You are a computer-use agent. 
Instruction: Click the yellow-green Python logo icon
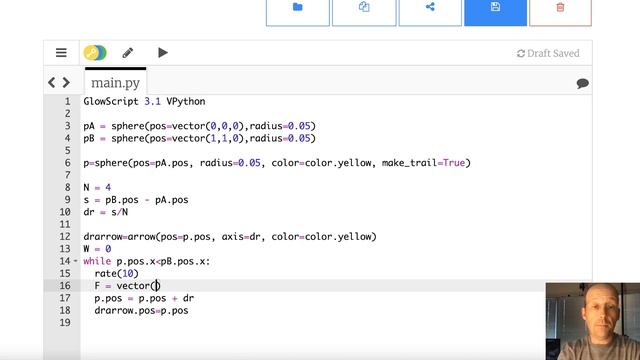(x=95, y=53)
